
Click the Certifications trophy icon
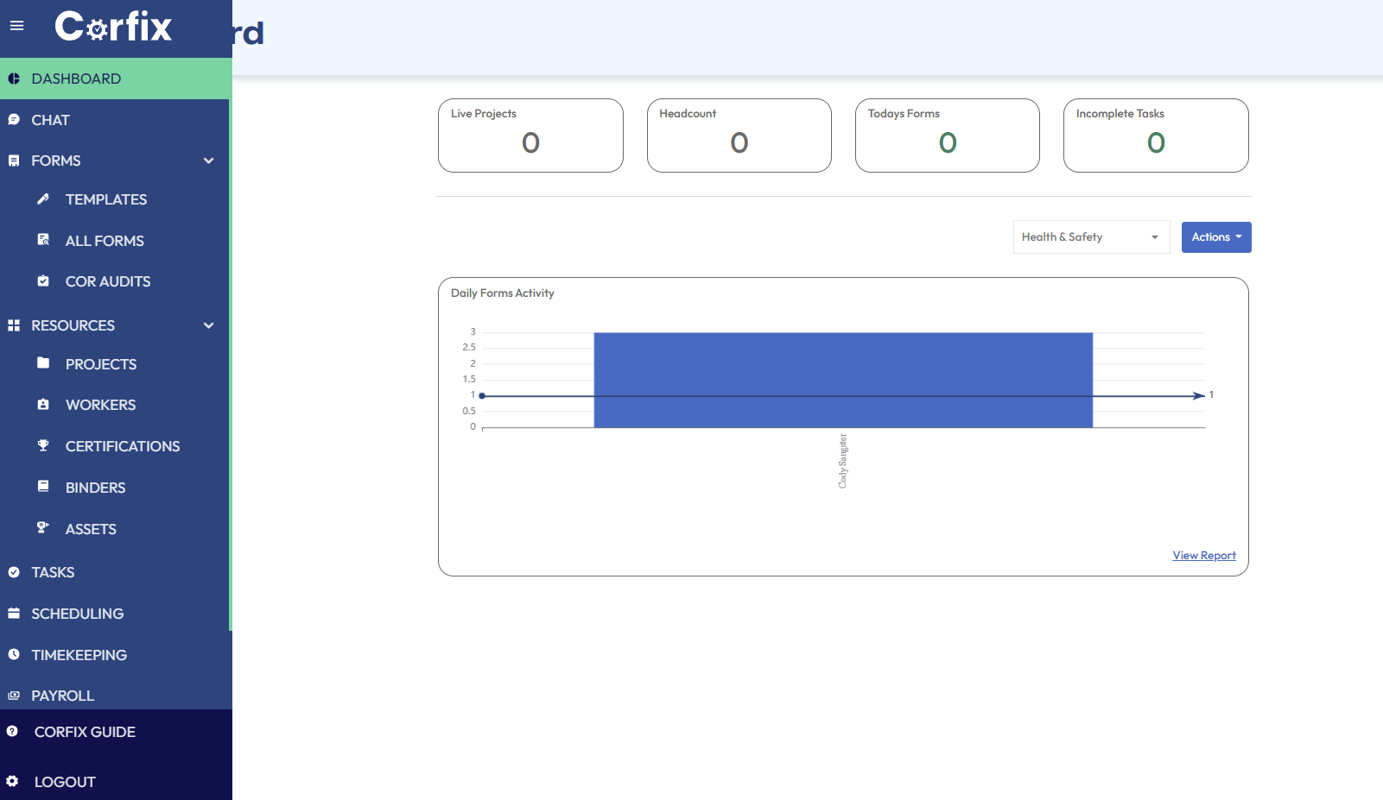[43, 445]
